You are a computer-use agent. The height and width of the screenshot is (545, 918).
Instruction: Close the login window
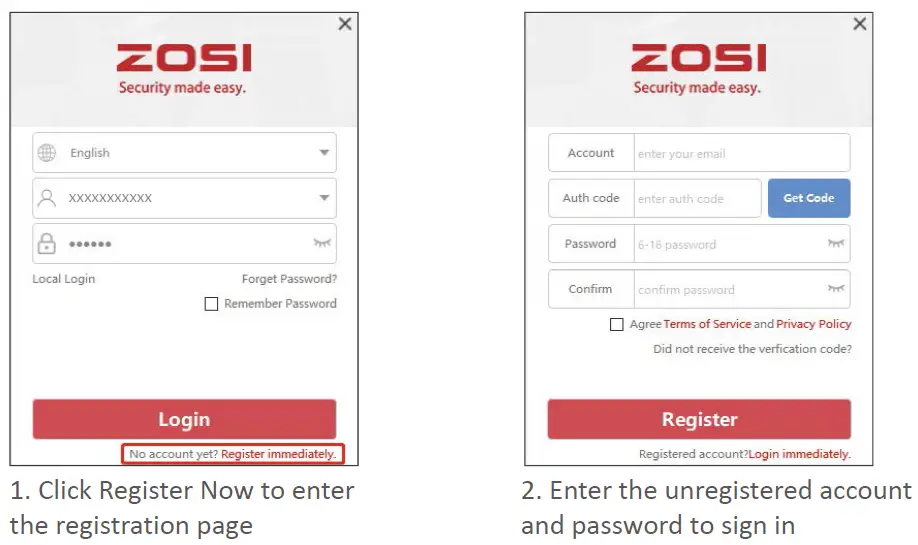point(345,24)
